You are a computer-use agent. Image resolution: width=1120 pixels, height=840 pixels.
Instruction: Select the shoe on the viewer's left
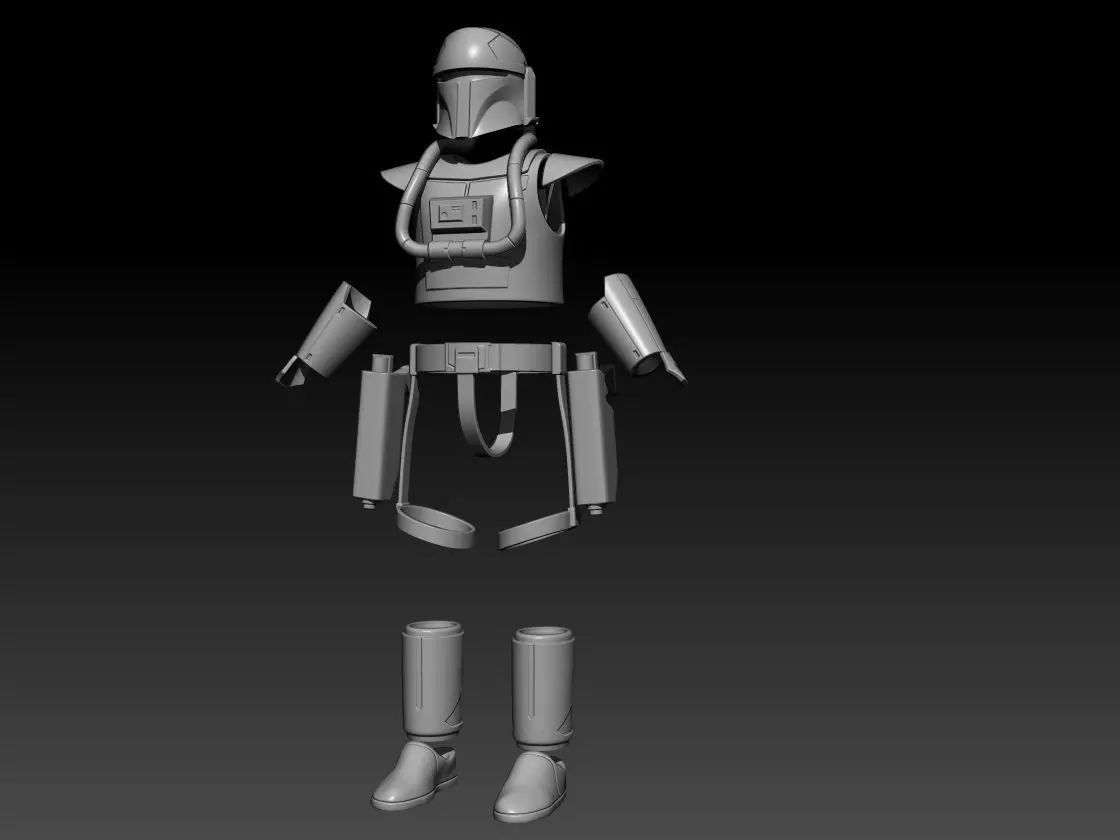pyautogui.click(x=414, y=776)
